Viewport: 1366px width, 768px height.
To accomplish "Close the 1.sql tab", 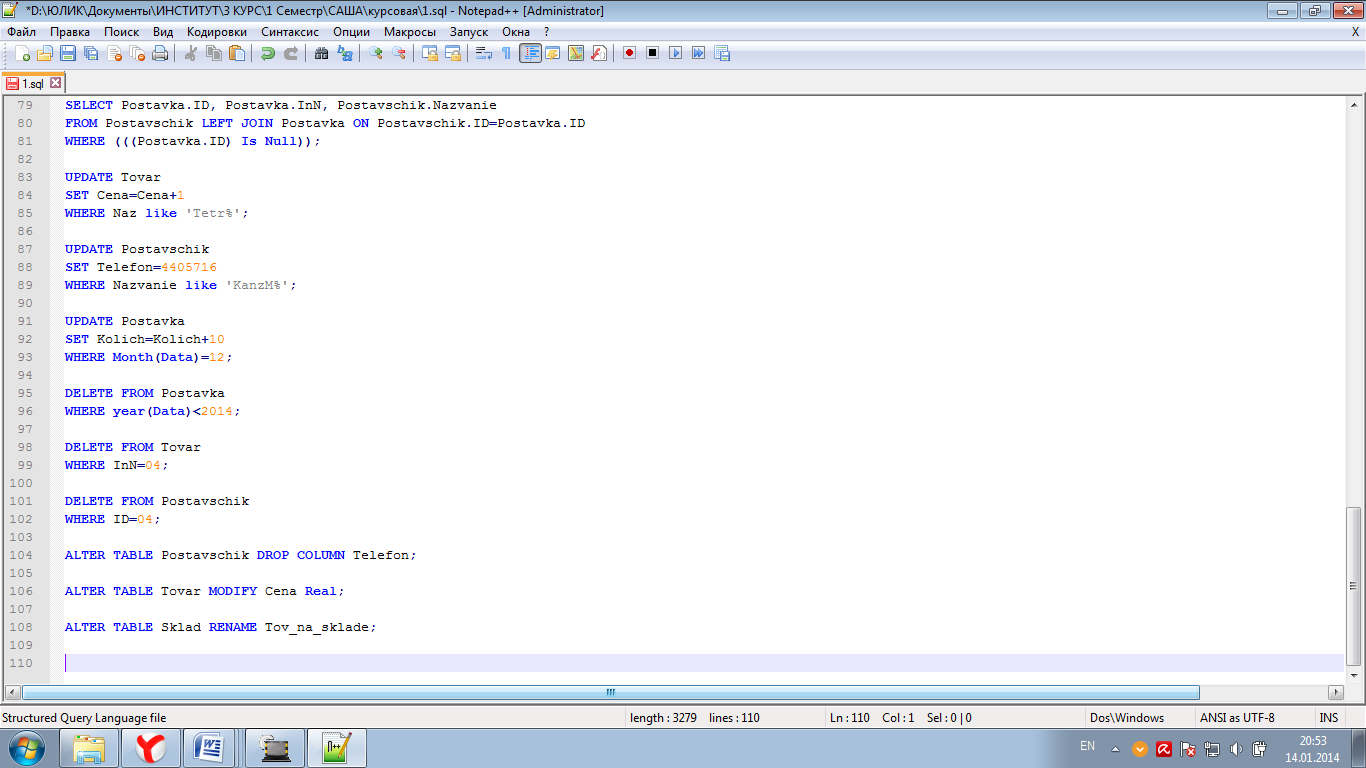I will (x=56, y=83).
